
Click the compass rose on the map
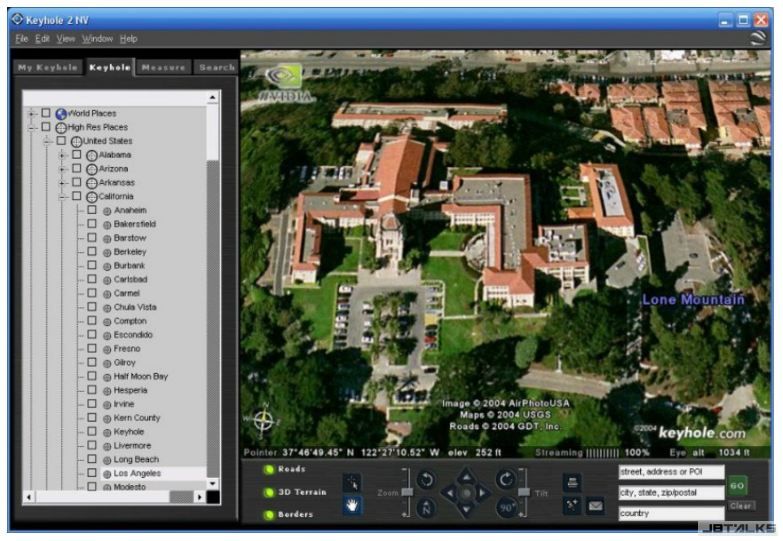263,421
